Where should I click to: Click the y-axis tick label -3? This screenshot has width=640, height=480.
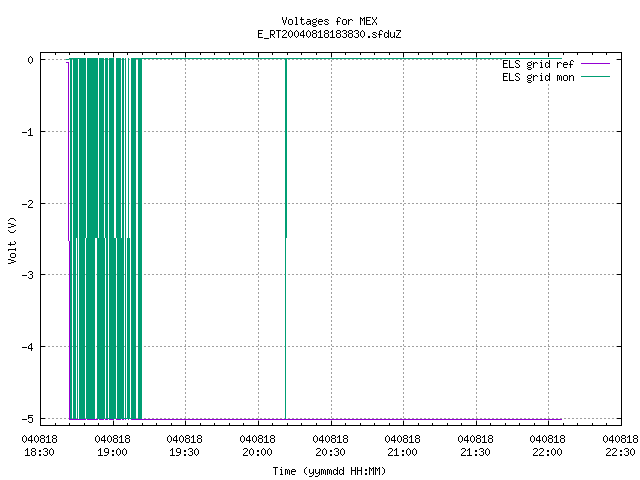click(x=28, y=275)
